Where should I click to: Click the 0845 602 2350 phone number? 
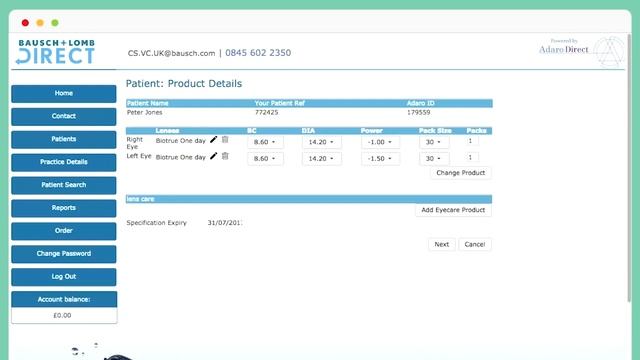click(258, 53)
